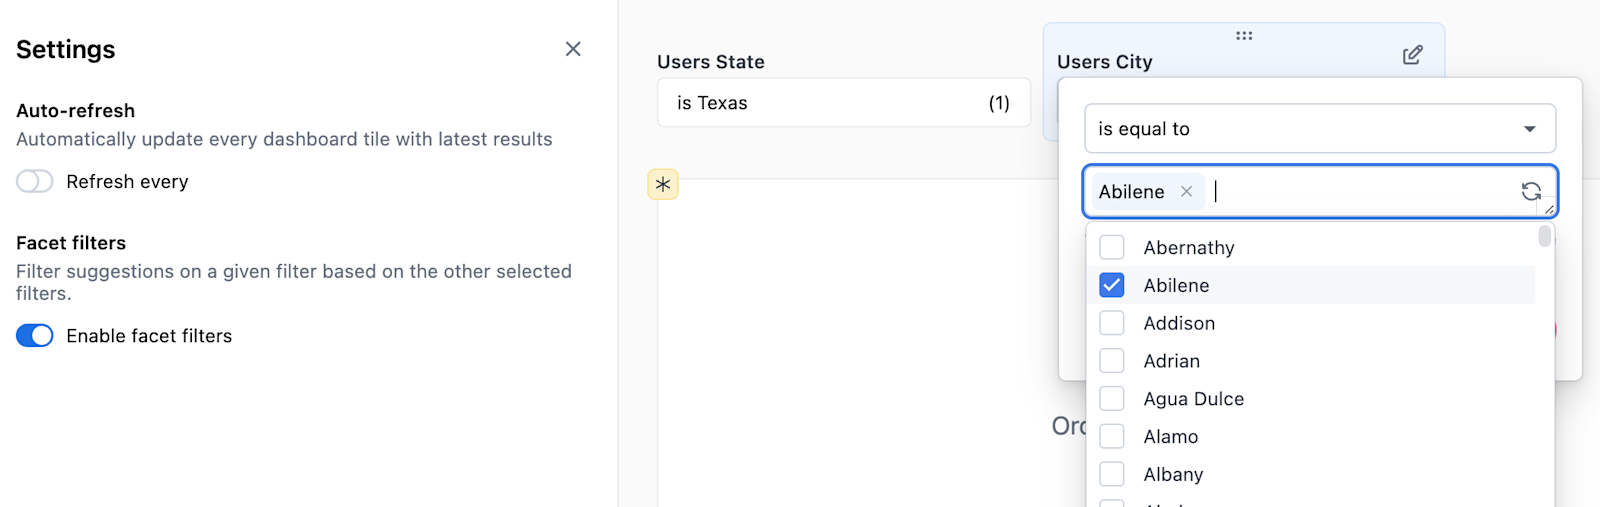Tick the Albany city option
The image size is (1600, 507).
coord(1111,475)
